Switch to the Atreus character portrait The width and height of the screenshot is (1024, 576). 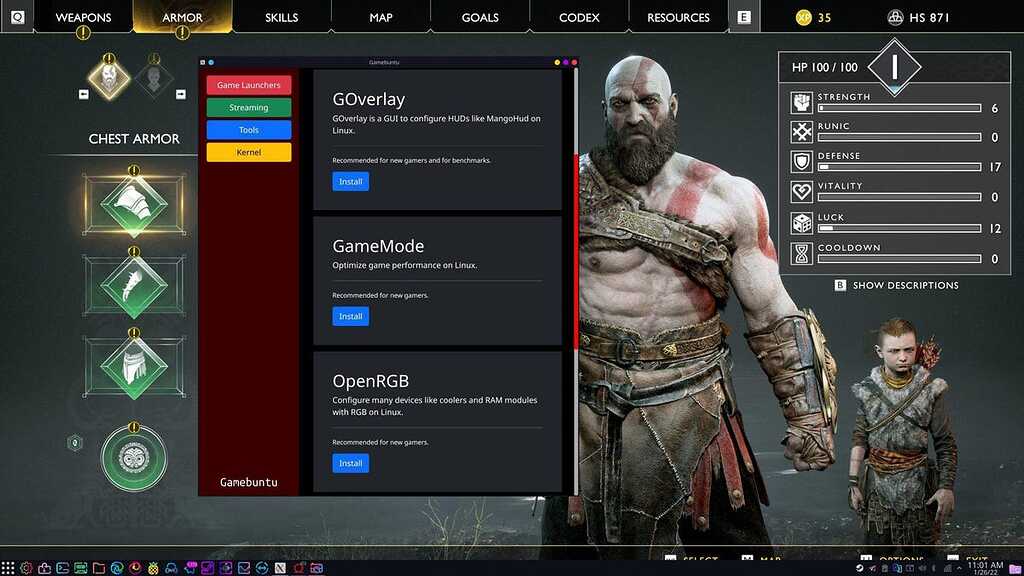pos(154,76)
